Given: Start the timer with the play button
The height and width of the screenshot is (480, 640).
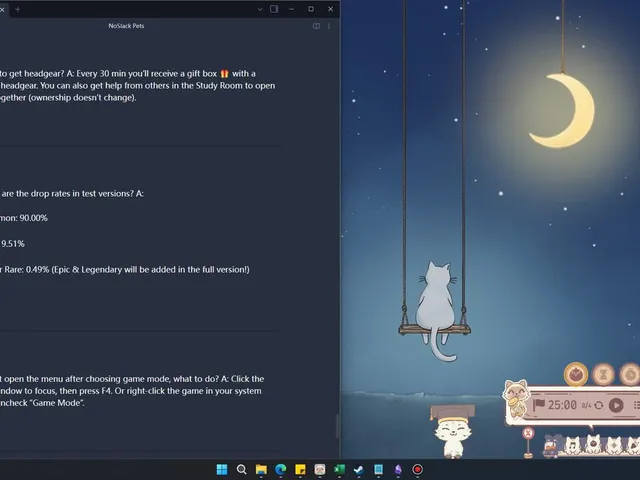Looking at the screenshot, I should [x=616, y=405].
